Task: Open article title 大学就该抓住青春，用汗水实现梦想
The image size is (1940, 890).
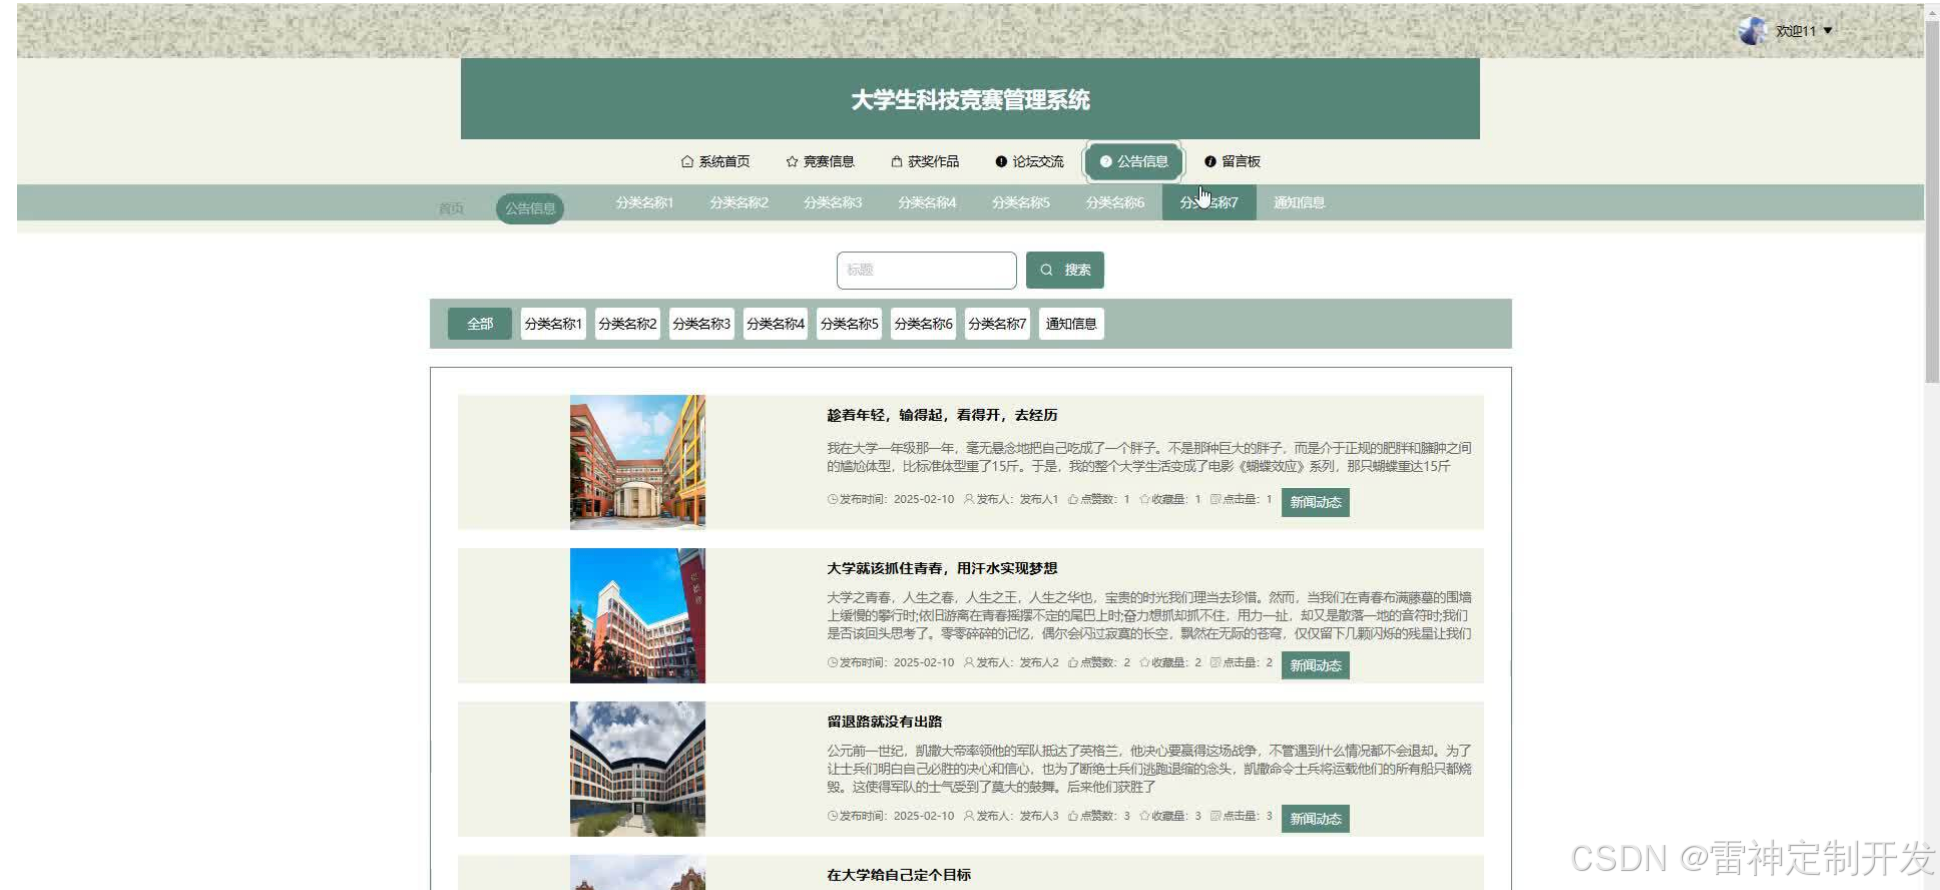Action: pos(942,568)
